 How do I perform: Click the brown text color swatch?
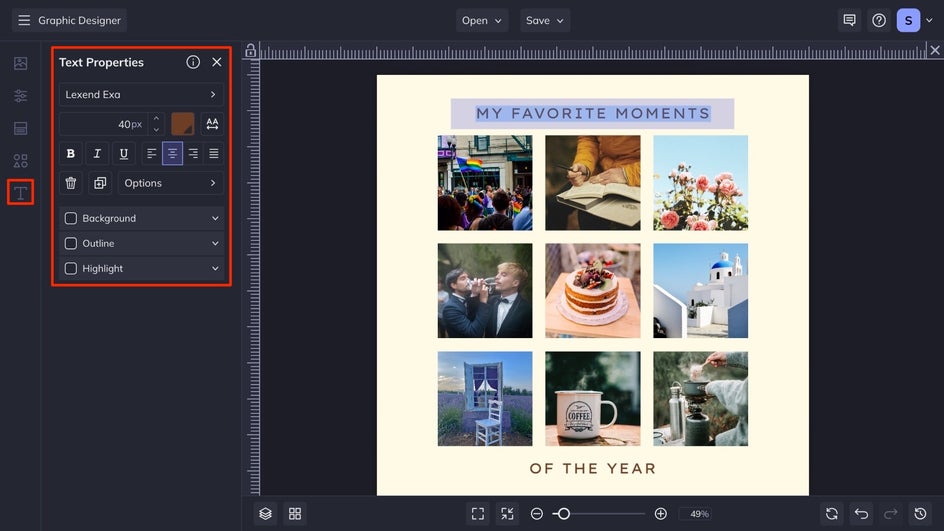pyautogui.click(x=183, y=124)
